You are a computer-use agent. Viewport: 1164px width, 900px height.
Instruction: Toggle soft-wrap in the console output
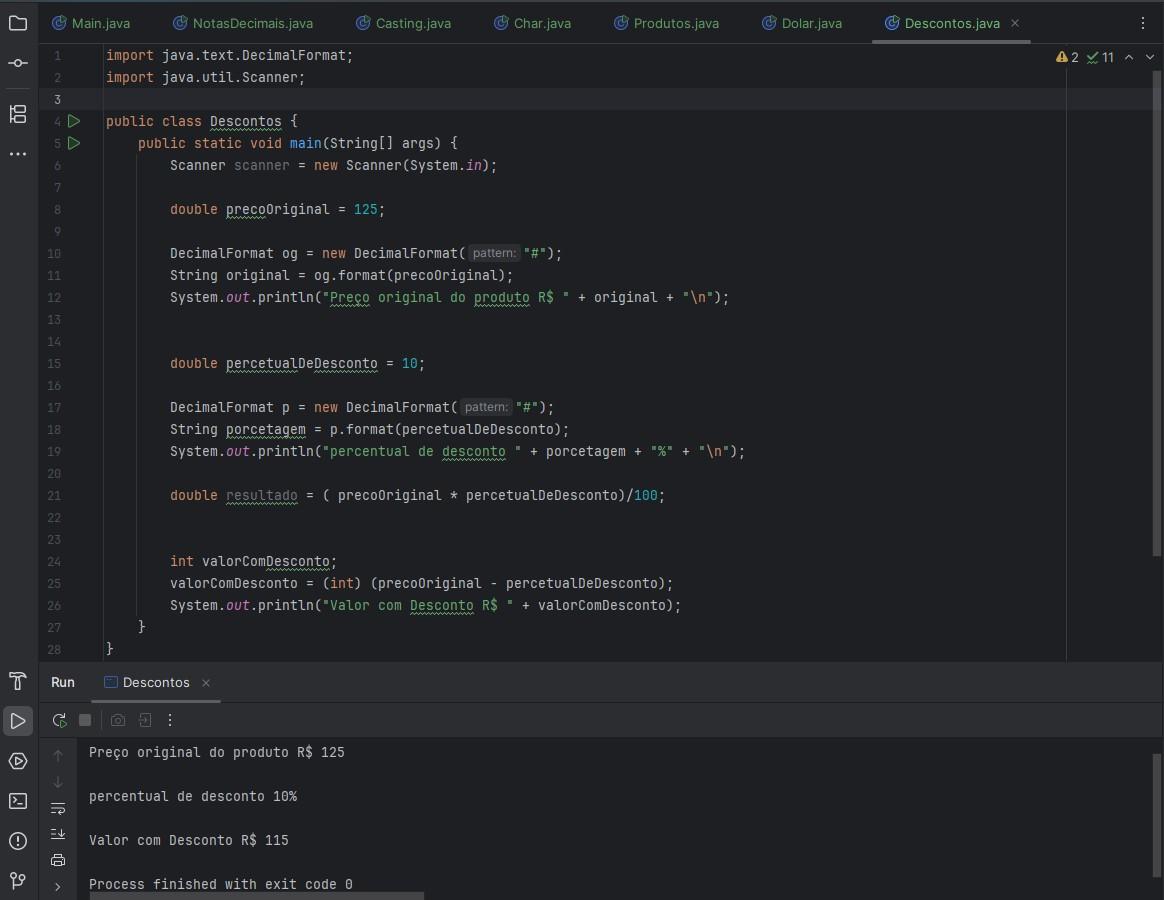58,808
